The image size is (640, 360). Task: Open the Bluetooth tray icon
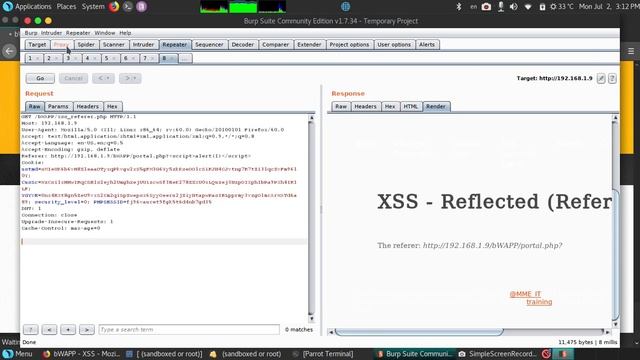(459, 7)
